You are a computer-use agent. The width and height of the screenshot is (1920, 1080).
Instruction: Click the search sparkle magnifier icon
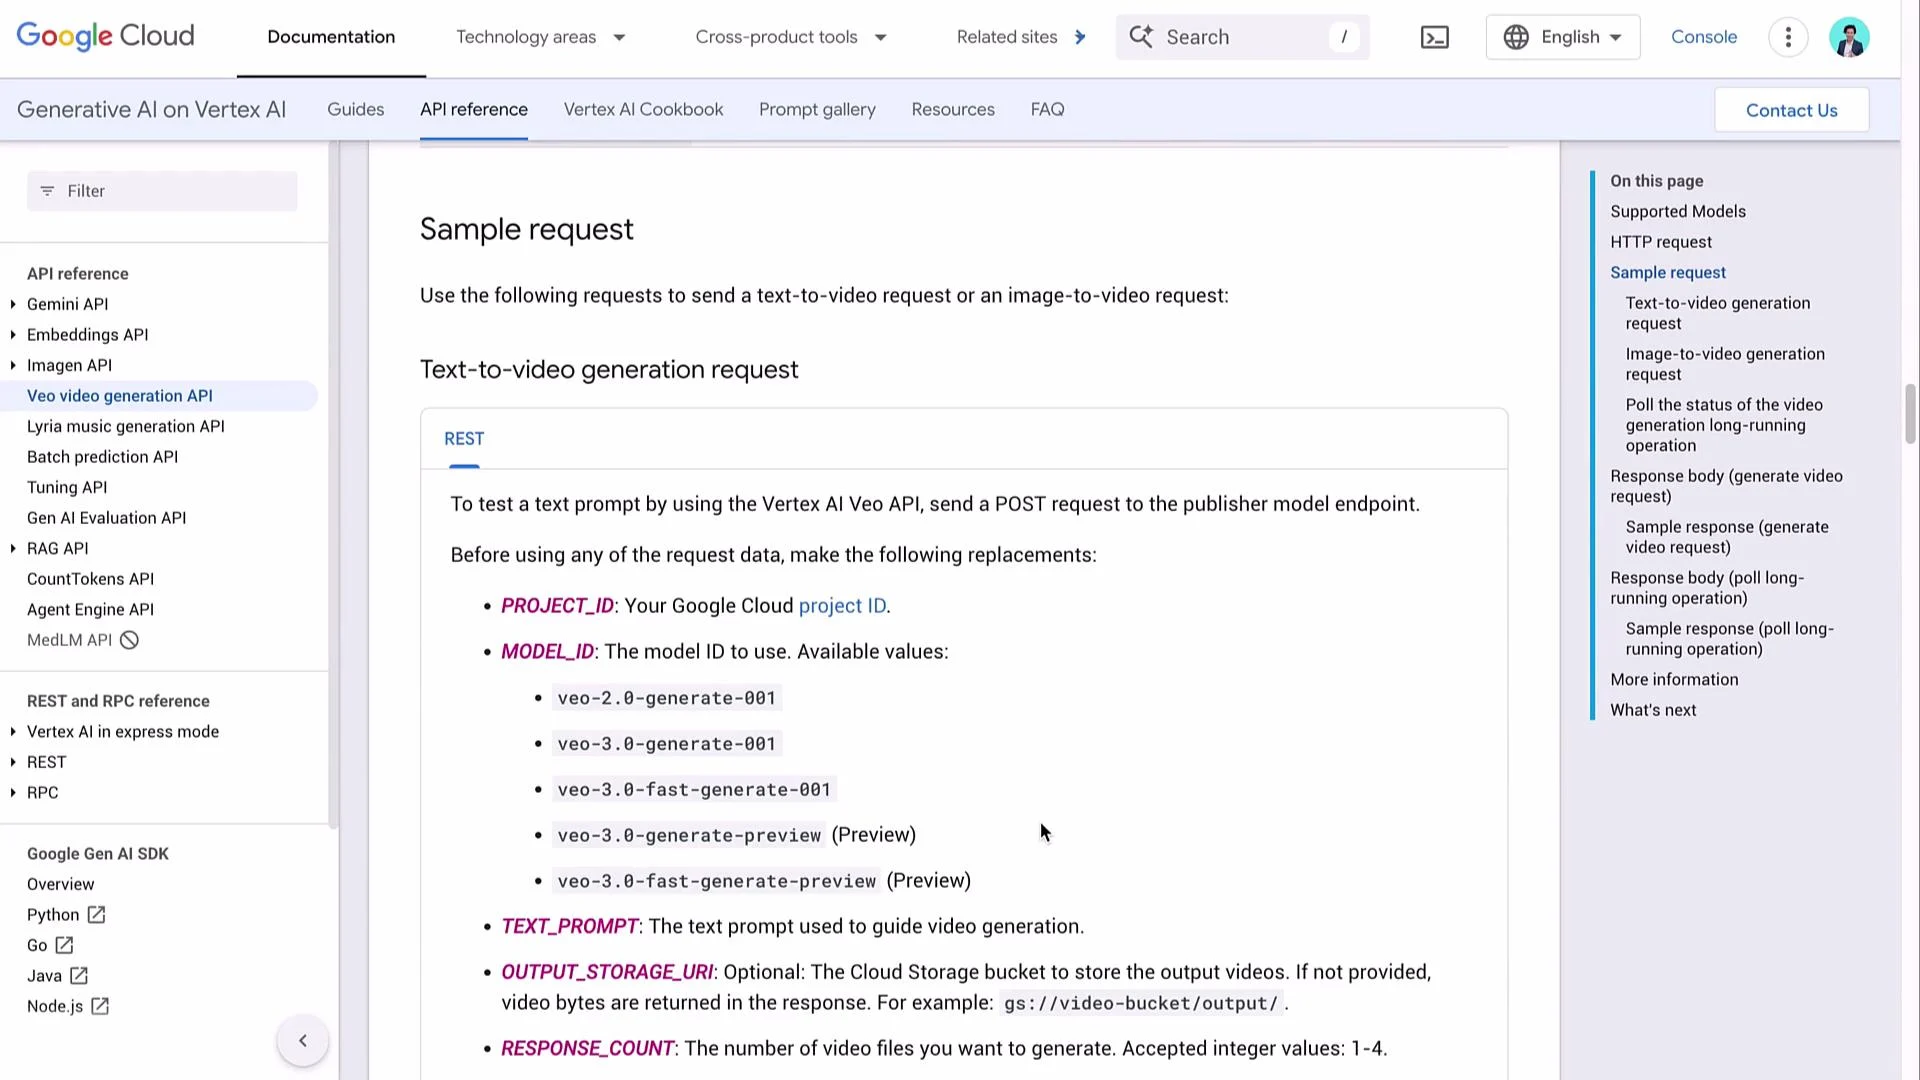click(1141, 37)
